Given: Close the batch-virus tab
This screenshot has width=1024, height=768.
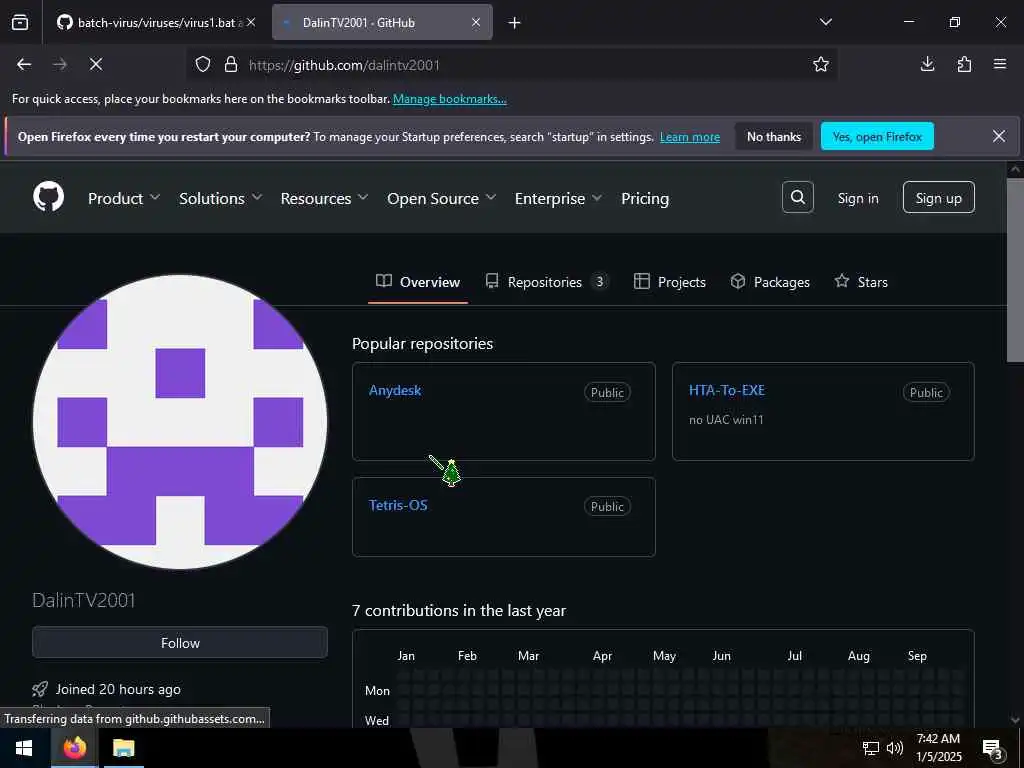Looking at the screenshot, I should coord(251,22).
